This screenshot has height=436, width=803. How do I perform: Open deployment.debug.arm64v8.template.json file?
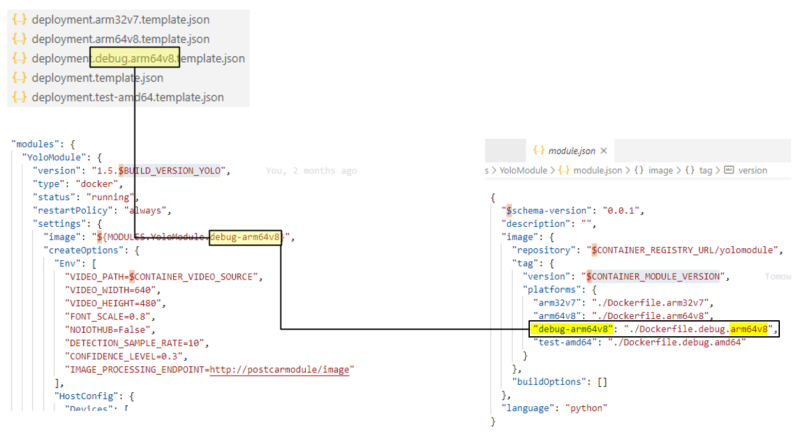(x=138, y=58)
